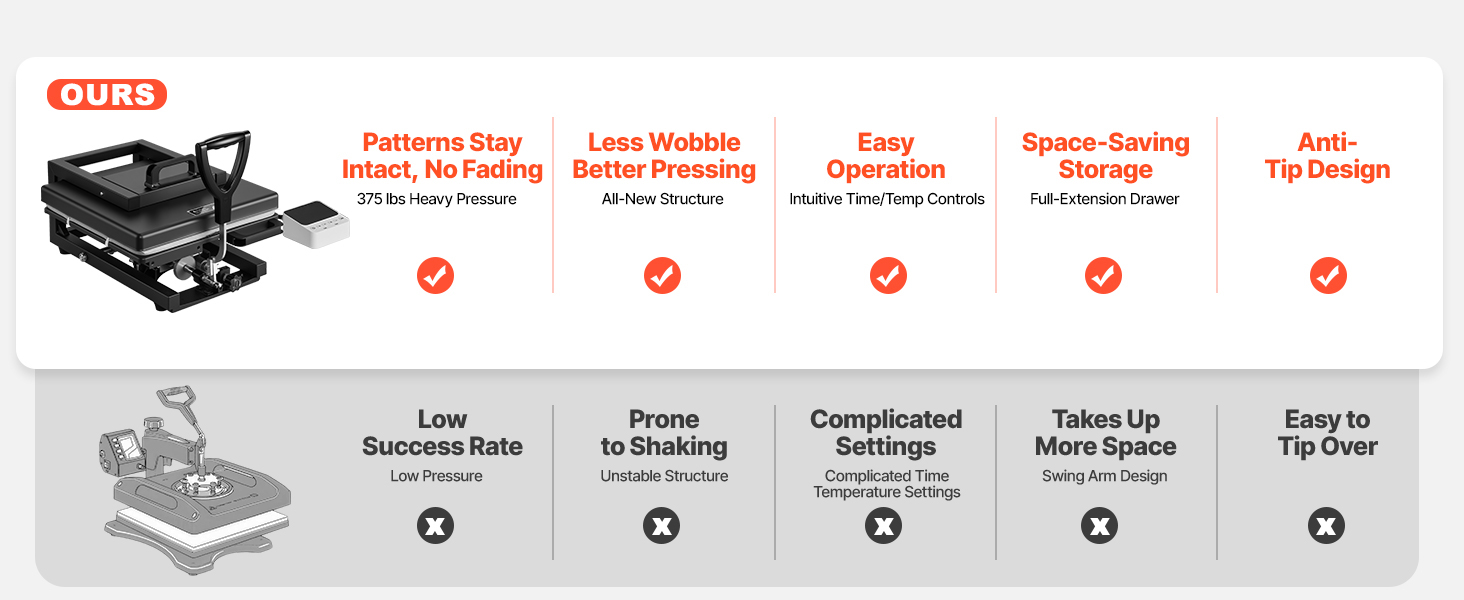Click the Patterns Stay Intact, No Fading heading

click(x=442, y=156)
